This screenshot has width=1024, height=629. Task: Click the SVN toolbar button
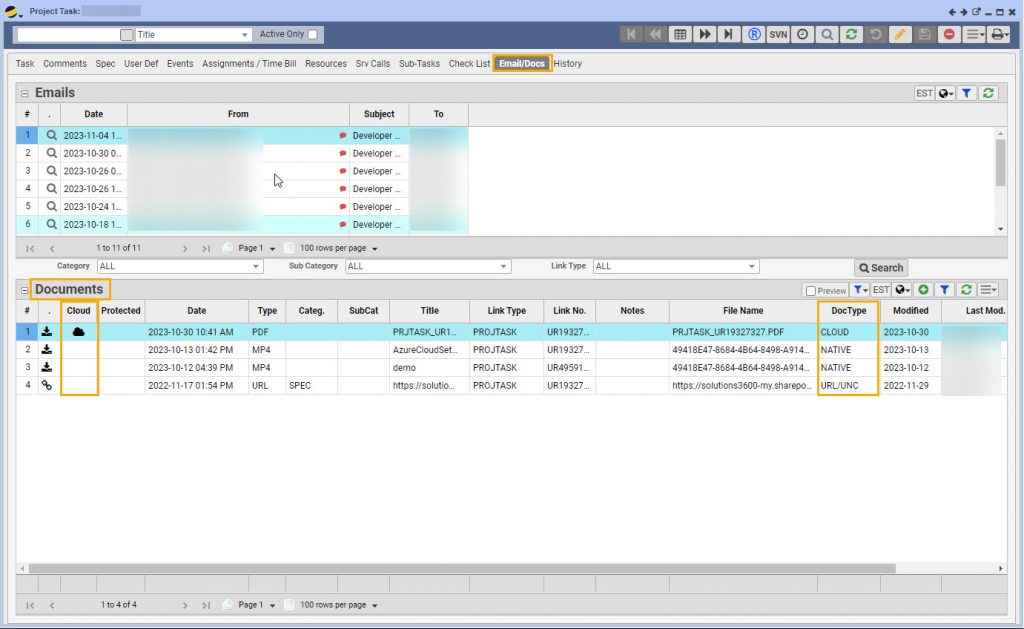(778, 34)
